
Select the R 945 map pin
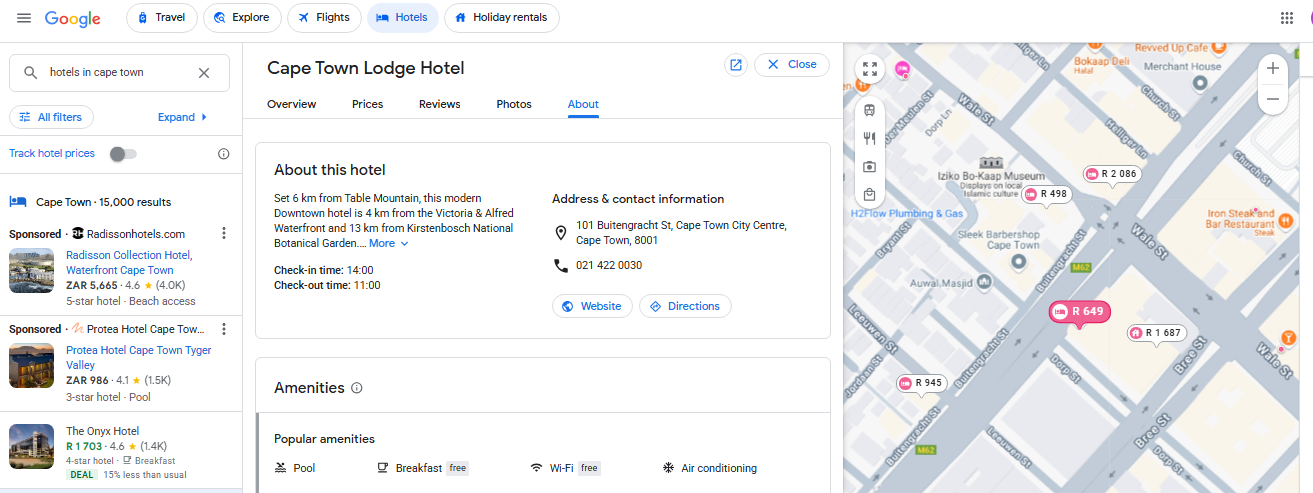coord(922,383)
